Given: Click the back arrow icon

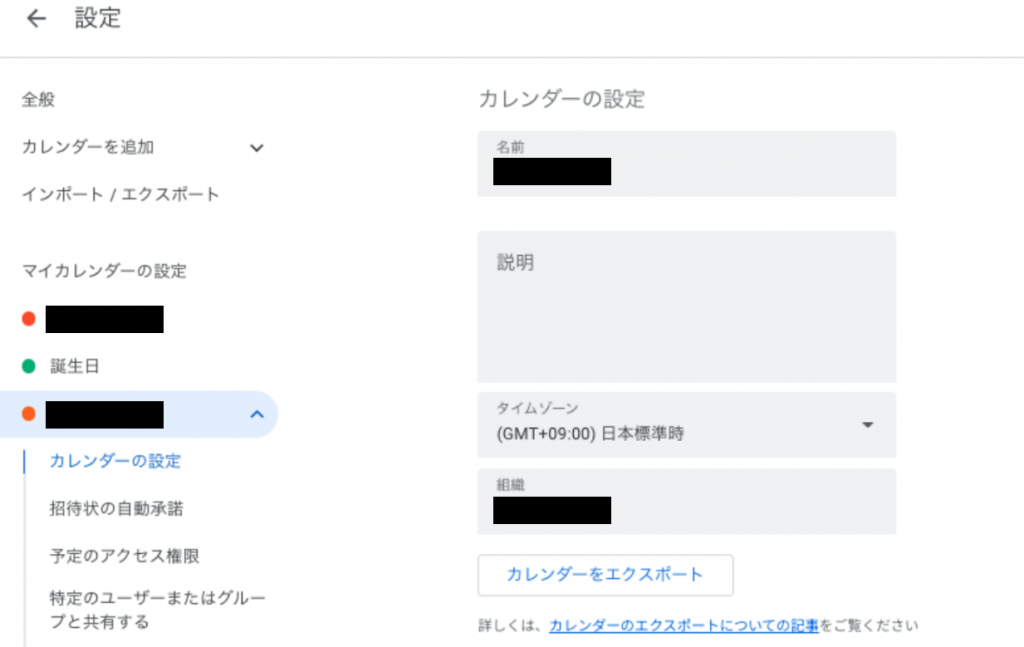Looking at the screenshot, I should click(x=36, y=19).
